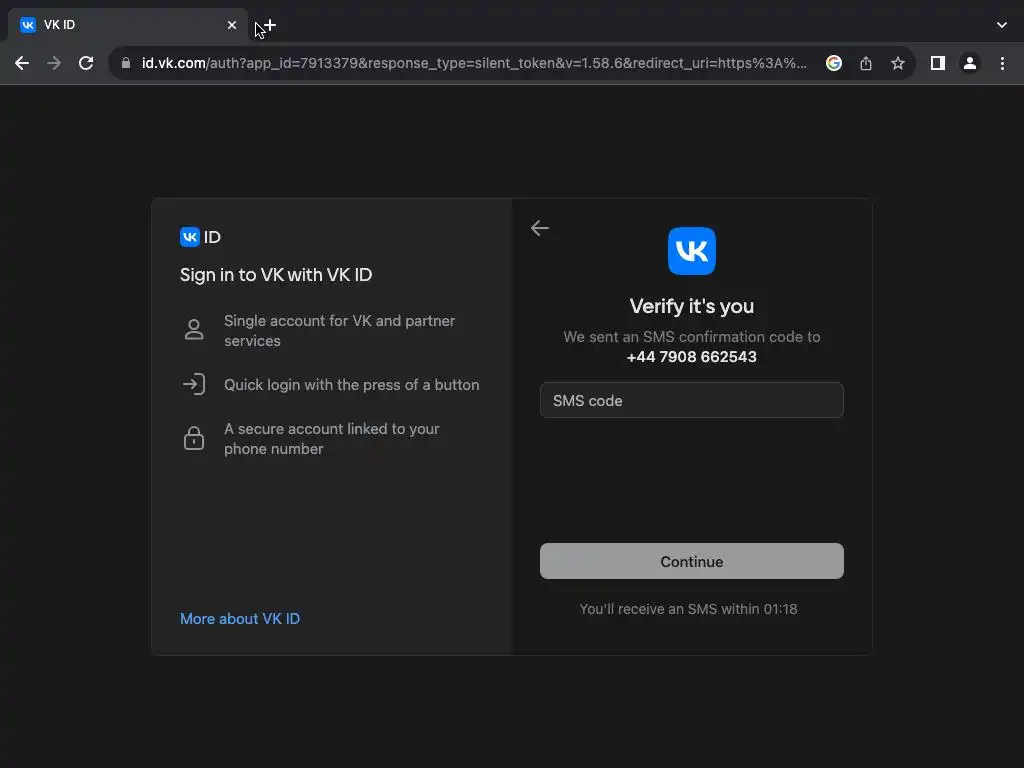Click the browser forward arrow
This screenshot has width=1024, height=768.
54,63
